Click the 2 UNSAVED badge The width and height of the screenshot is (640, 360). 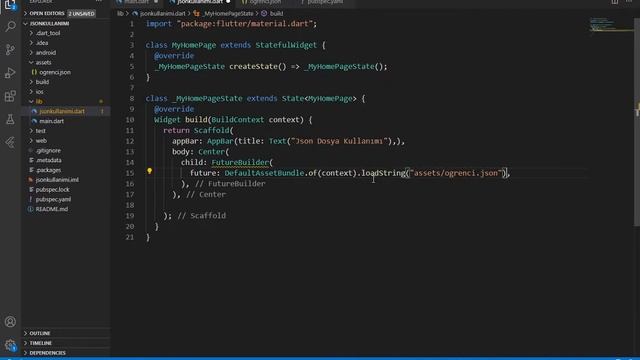[81, 13]
